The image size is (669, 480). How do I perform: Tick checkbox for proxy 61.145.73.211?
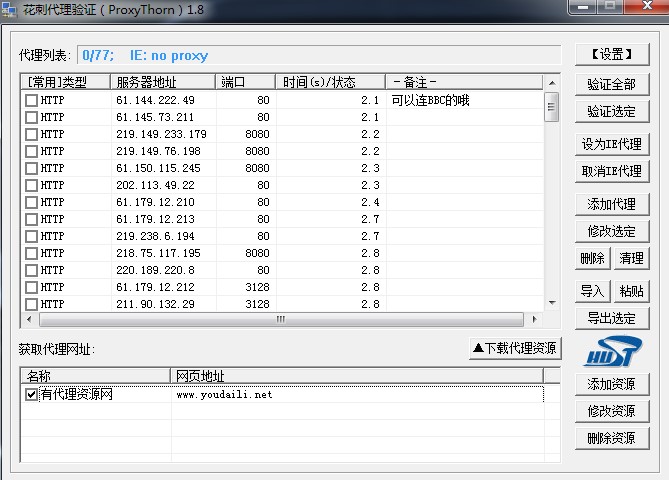coord(31,117)
